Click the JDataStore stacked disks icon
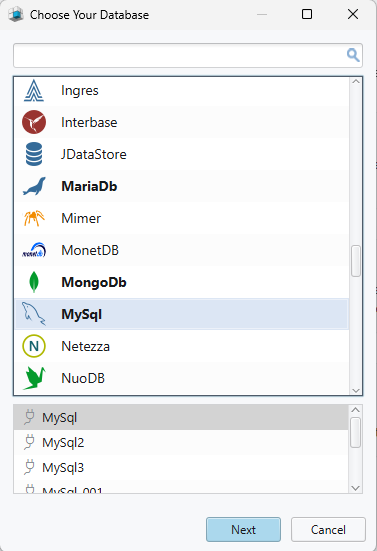Screen dimensions: 377x551 click(x=34, y=154)
